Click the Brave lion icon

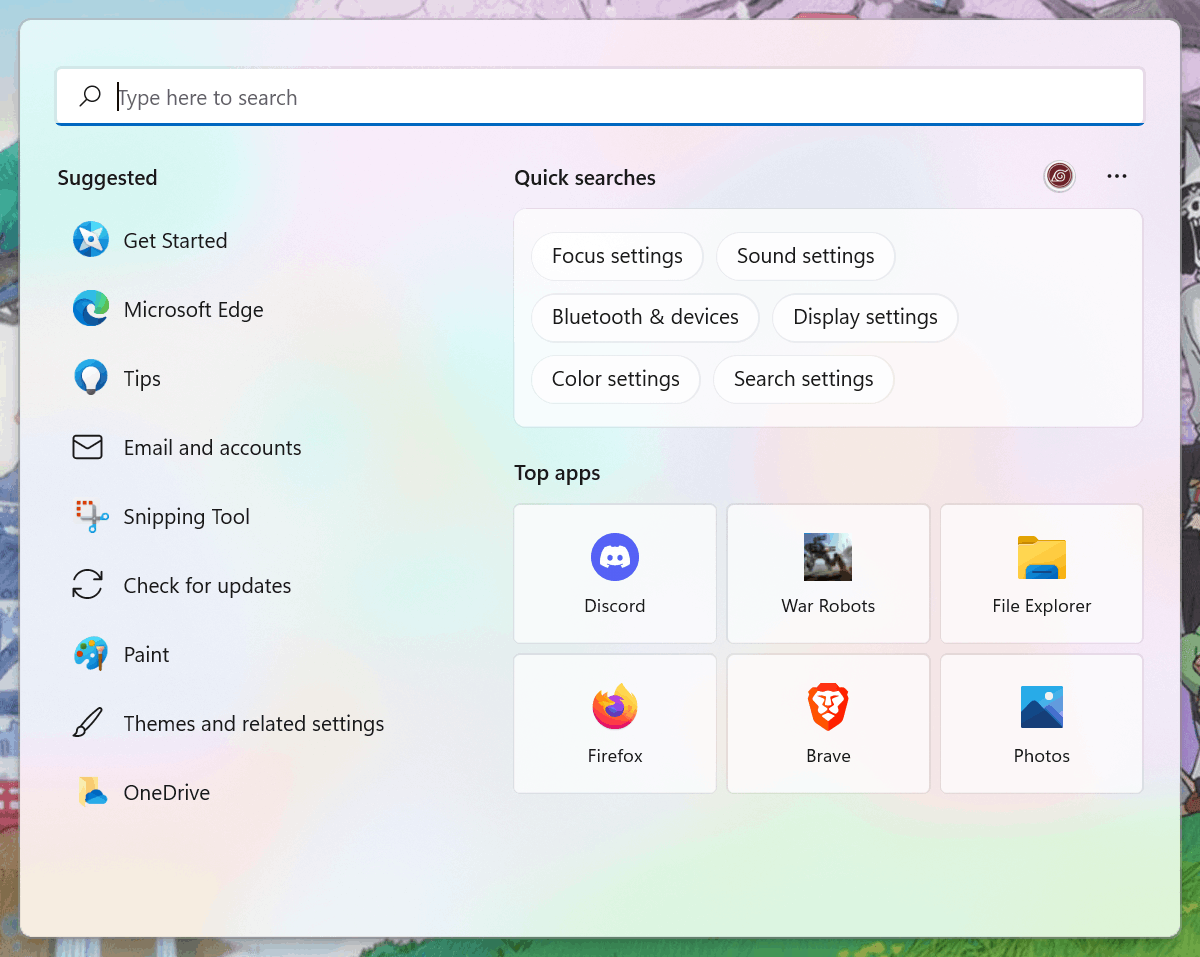(x=828, y=707)
